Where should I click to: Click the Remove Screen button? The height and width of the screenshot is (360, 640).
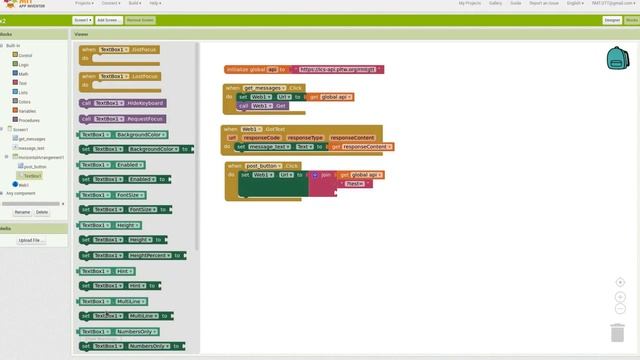click(140, 20)
